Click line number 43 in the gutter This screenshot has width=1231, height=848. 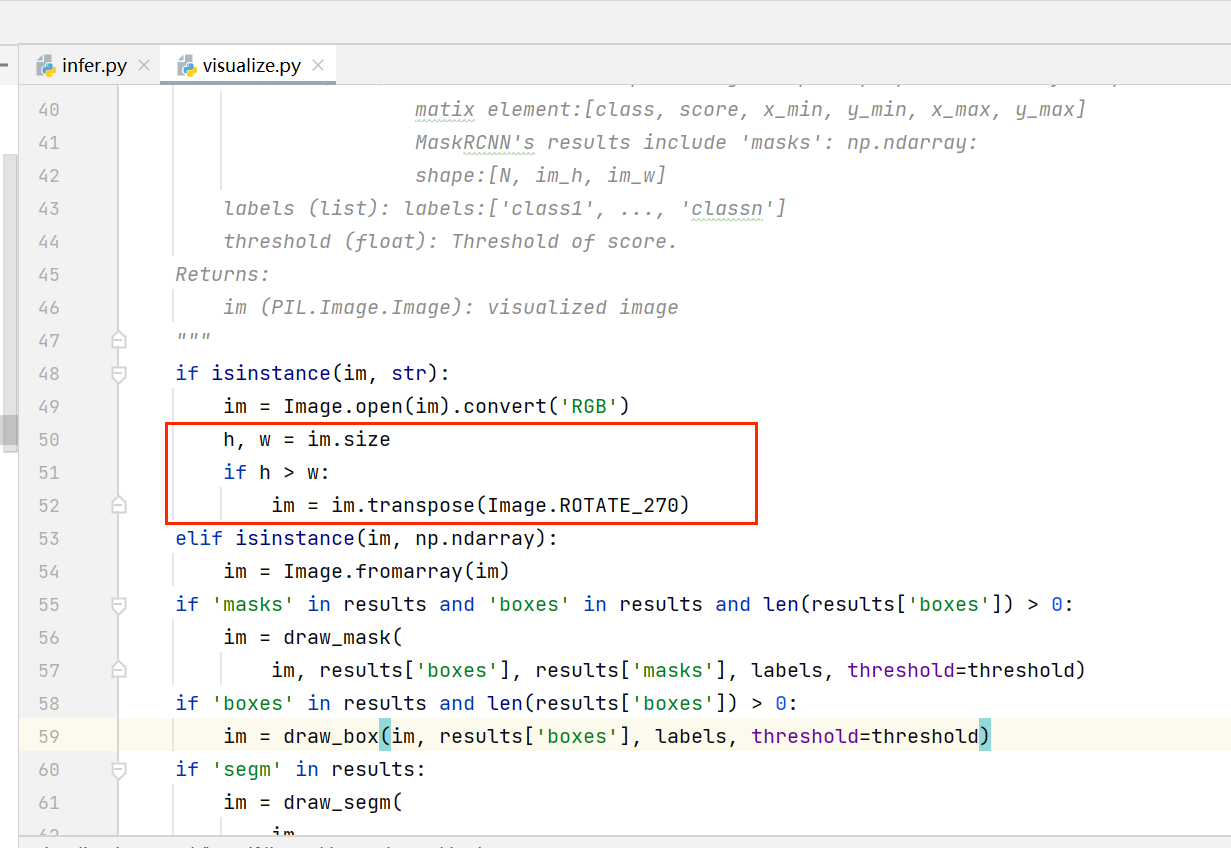point(48,208)
